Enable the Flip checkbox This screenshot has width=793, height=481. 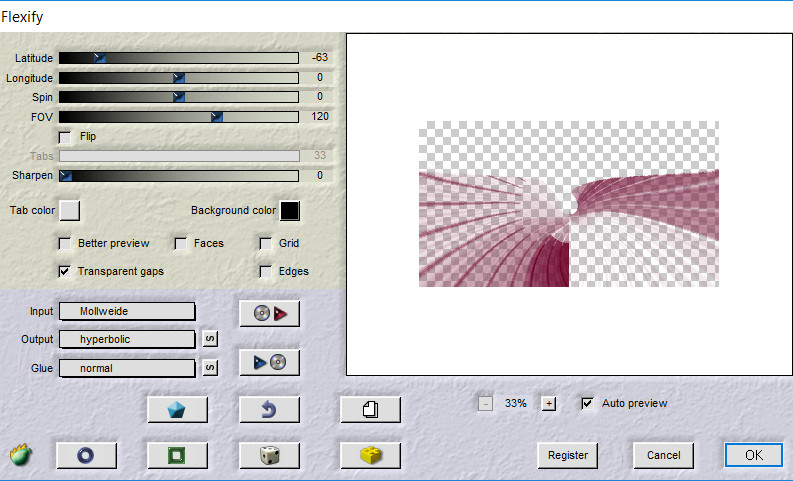click(x=66, y=136)
